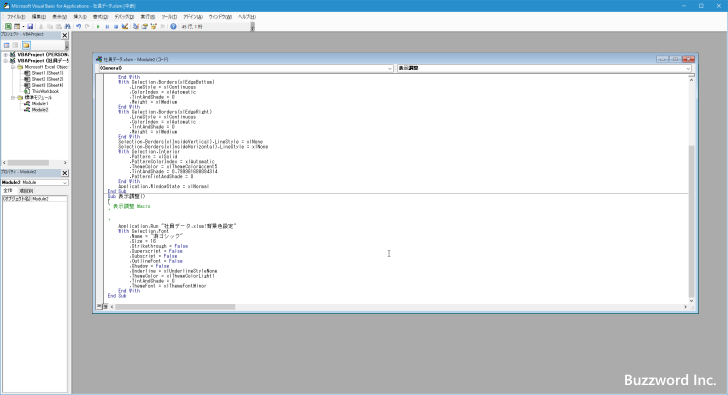Click the code window horizontal scrollbar thumb
The height and width of the screenshot is (395, 728).
[x=175, y=307]
